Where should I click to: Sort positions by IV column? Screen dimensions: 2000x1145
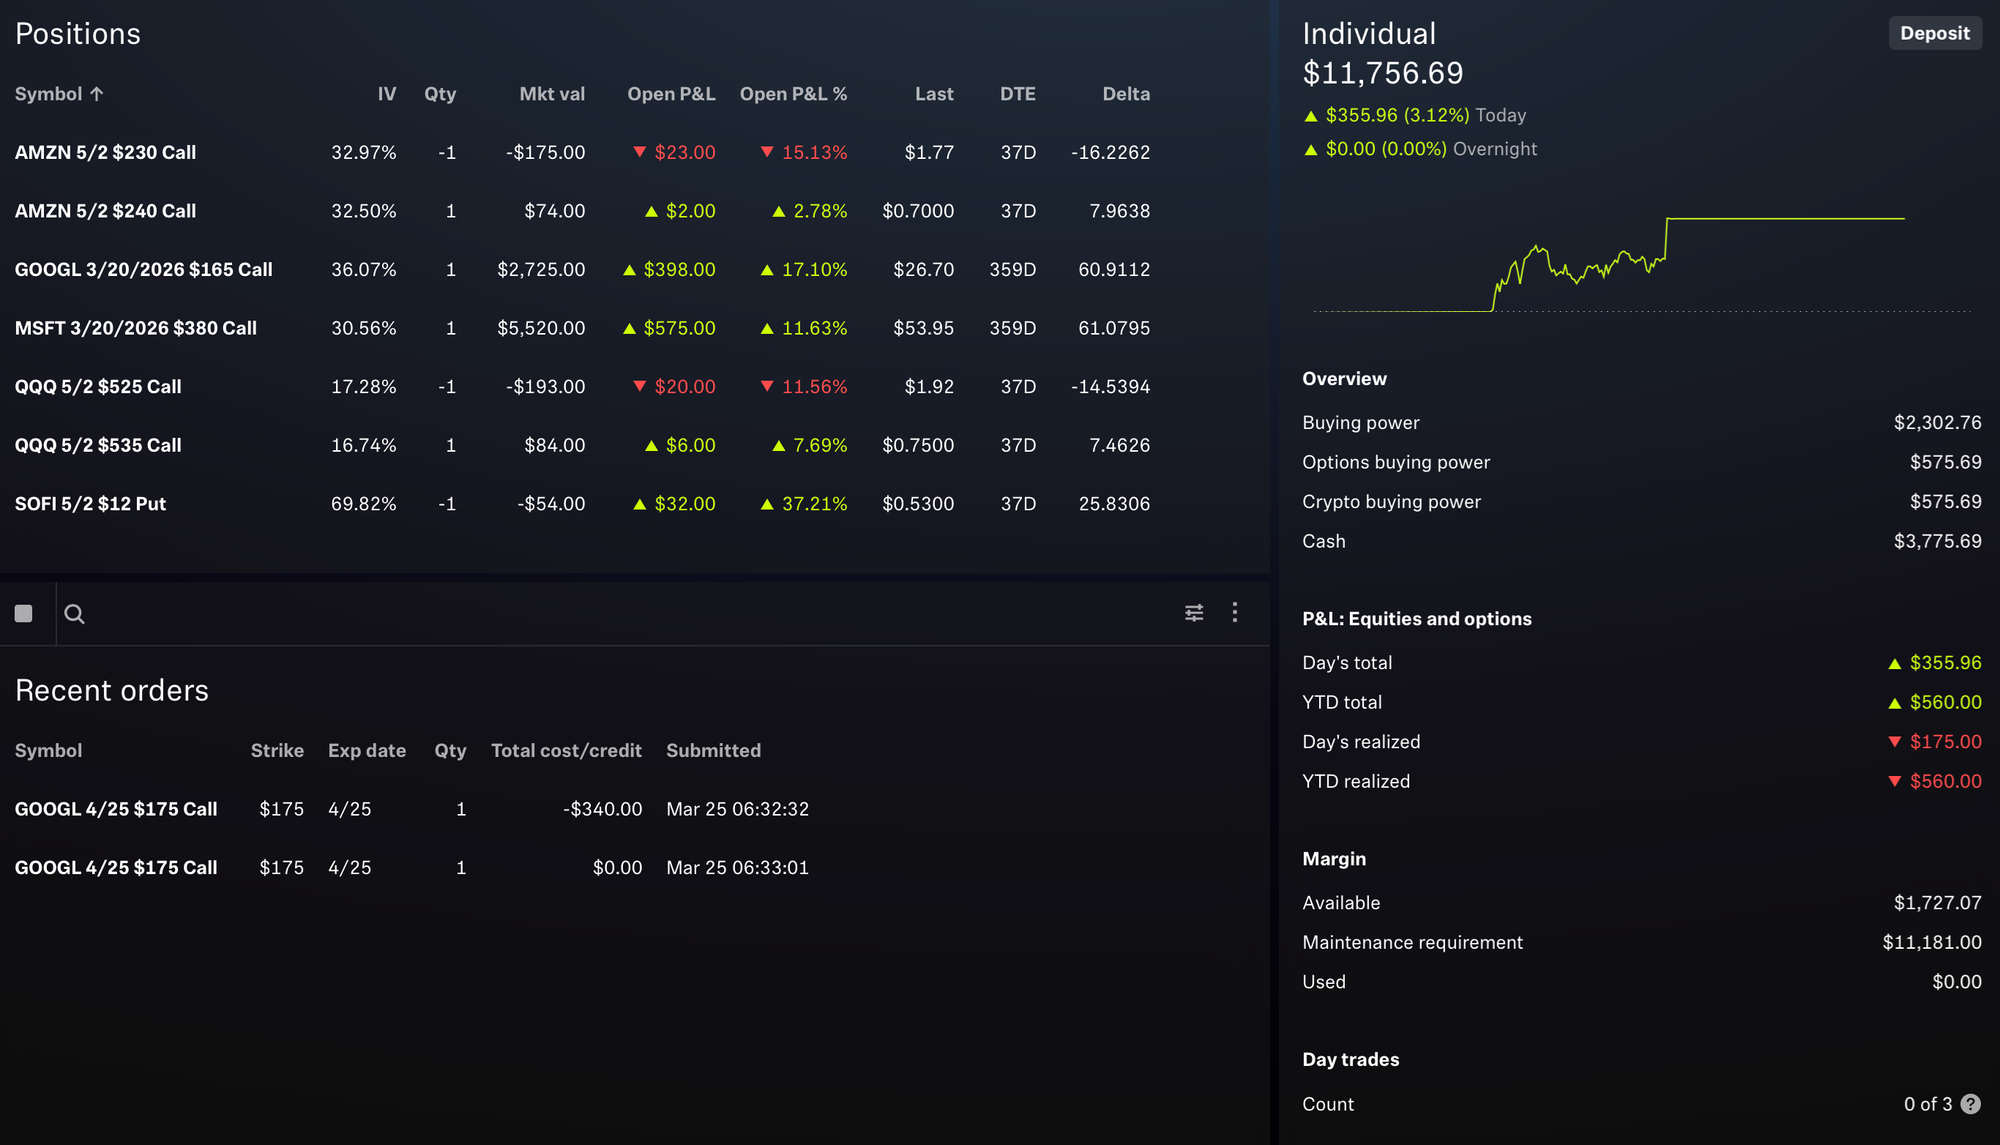point(387,94)
